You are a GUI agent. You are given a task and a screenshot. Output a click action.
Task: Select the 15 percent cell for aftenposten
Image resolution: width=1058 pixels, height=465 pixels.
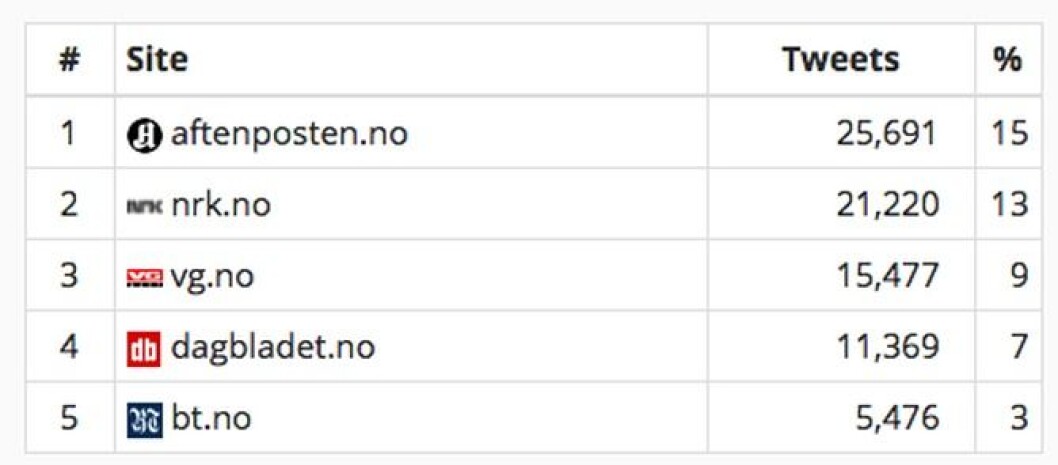1009,134
